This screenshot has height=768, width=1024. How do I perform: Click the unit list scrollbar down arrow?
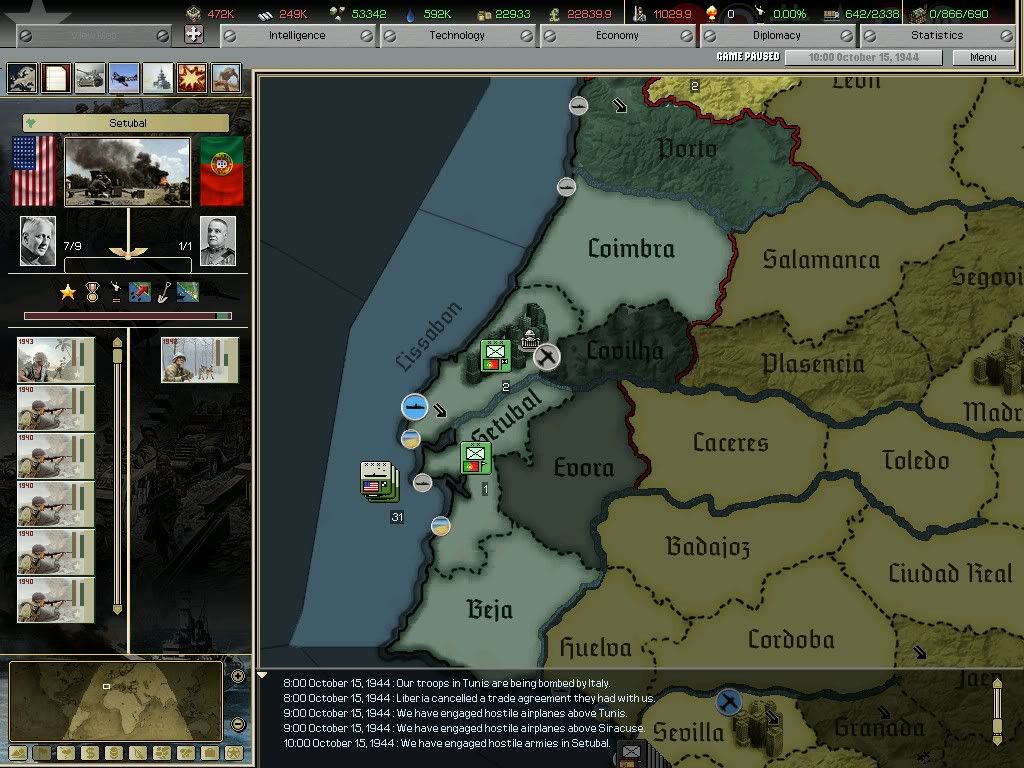click(x=117, y=608)
